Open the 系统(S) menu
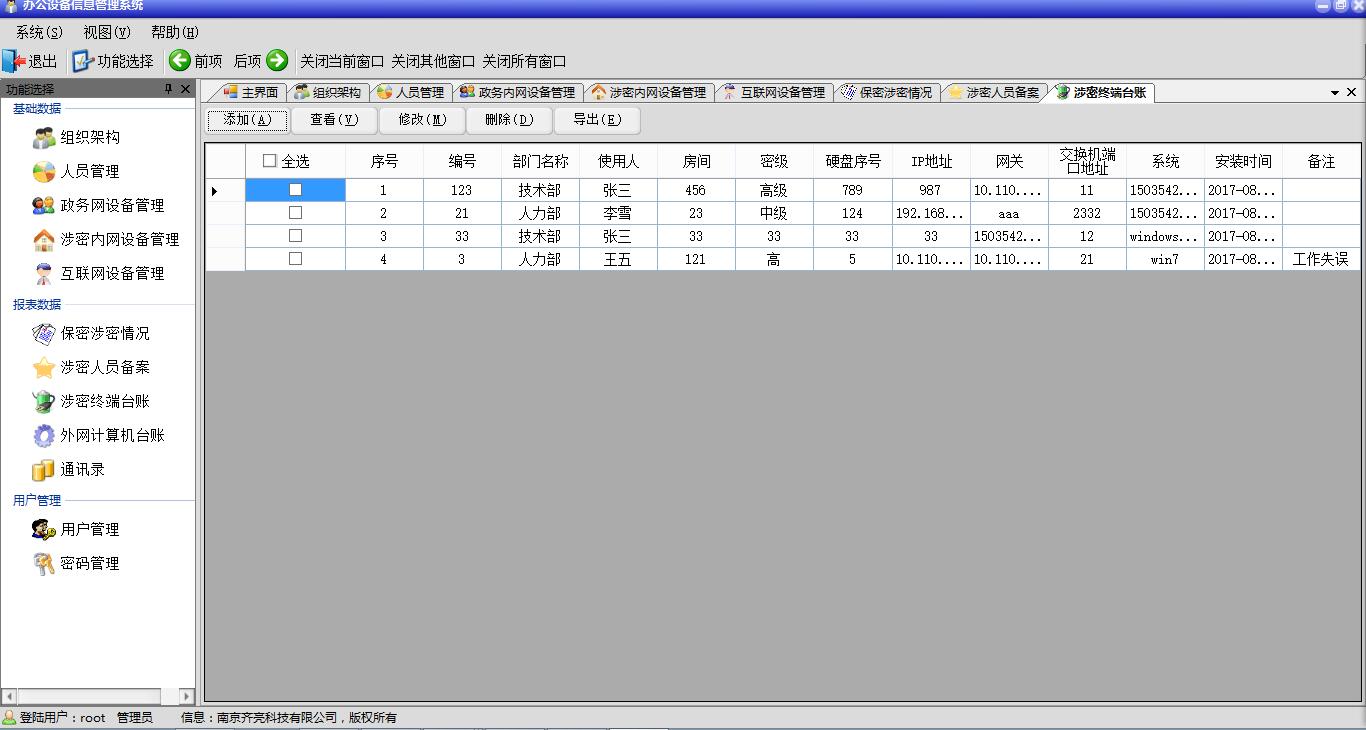 click(39, 32)
